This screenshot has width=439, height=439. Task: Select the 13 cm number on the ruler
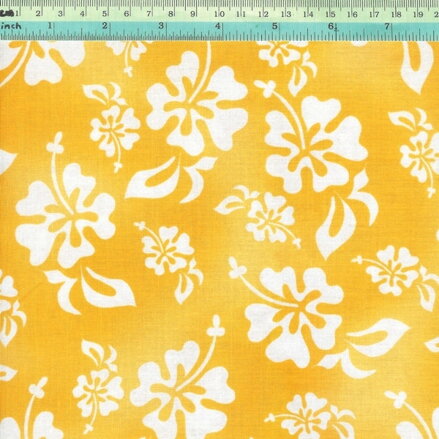click(286, 14)
